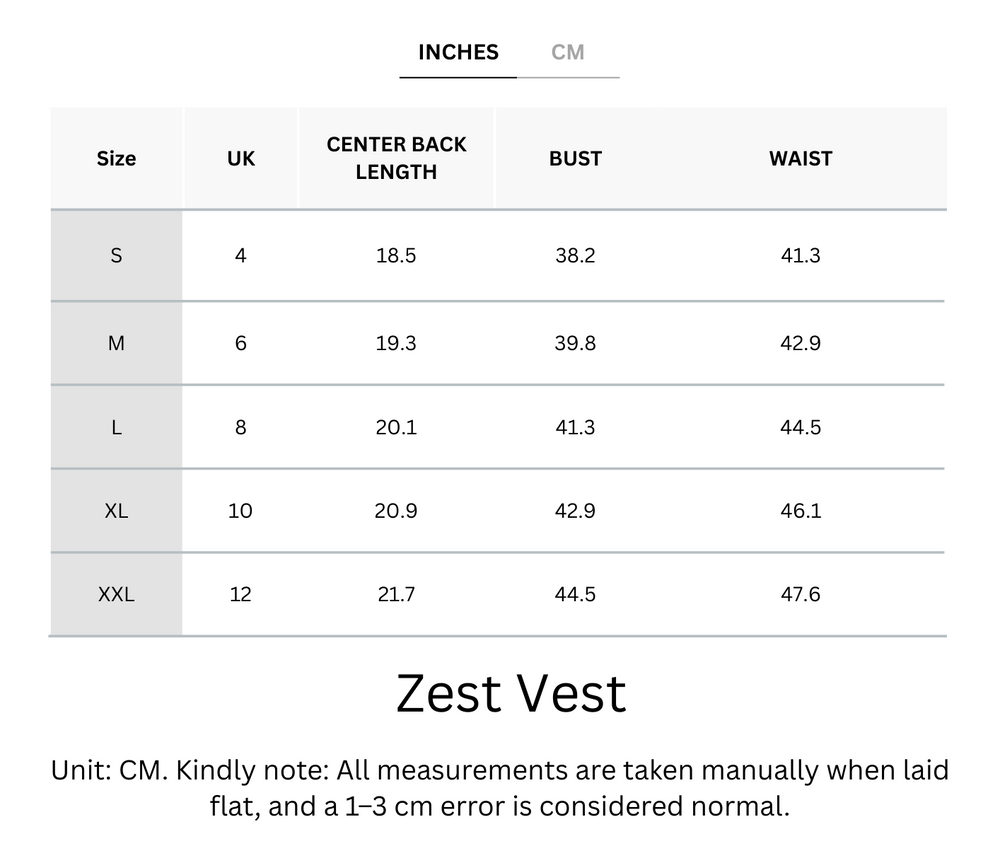The image size is (1000, 858).
Task: Click the Size column header
Action: [116, 158]
